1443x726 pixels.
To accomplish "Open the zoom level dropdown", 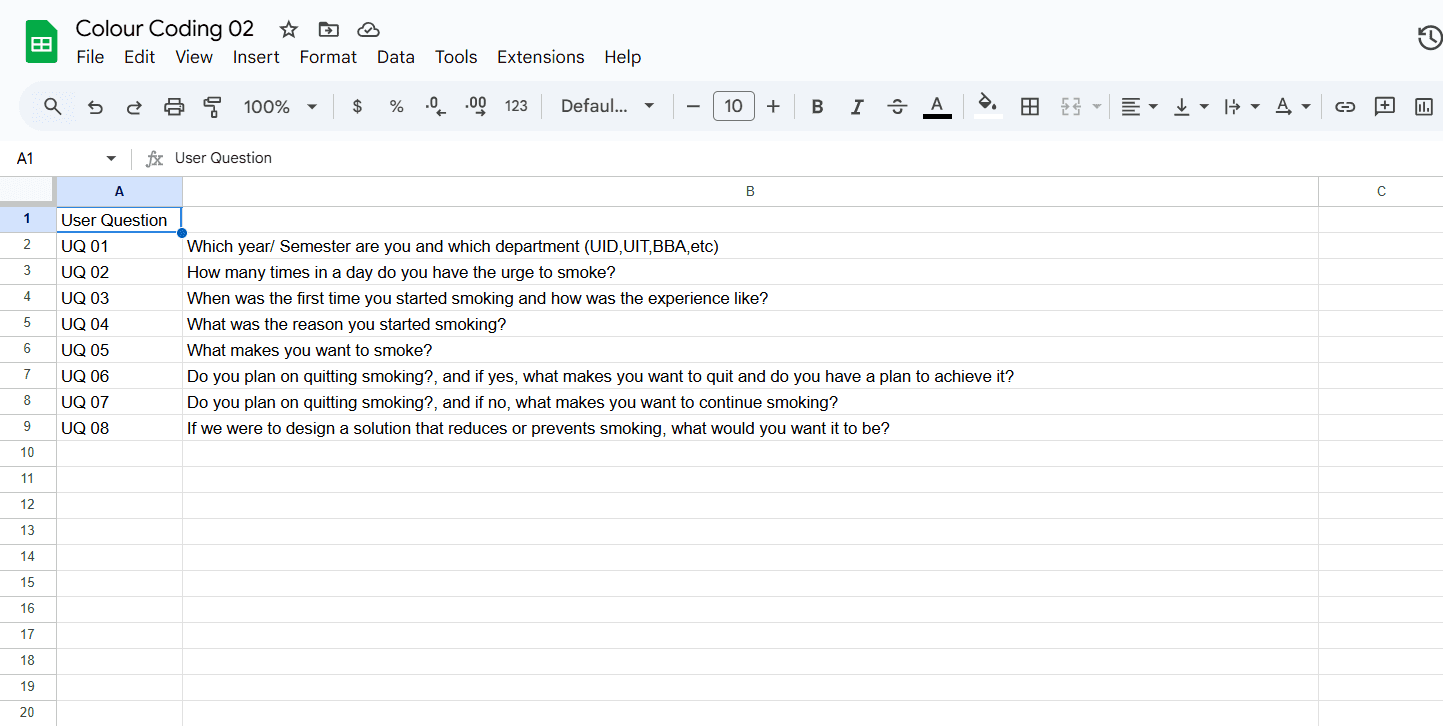I will tap(280, 106).
